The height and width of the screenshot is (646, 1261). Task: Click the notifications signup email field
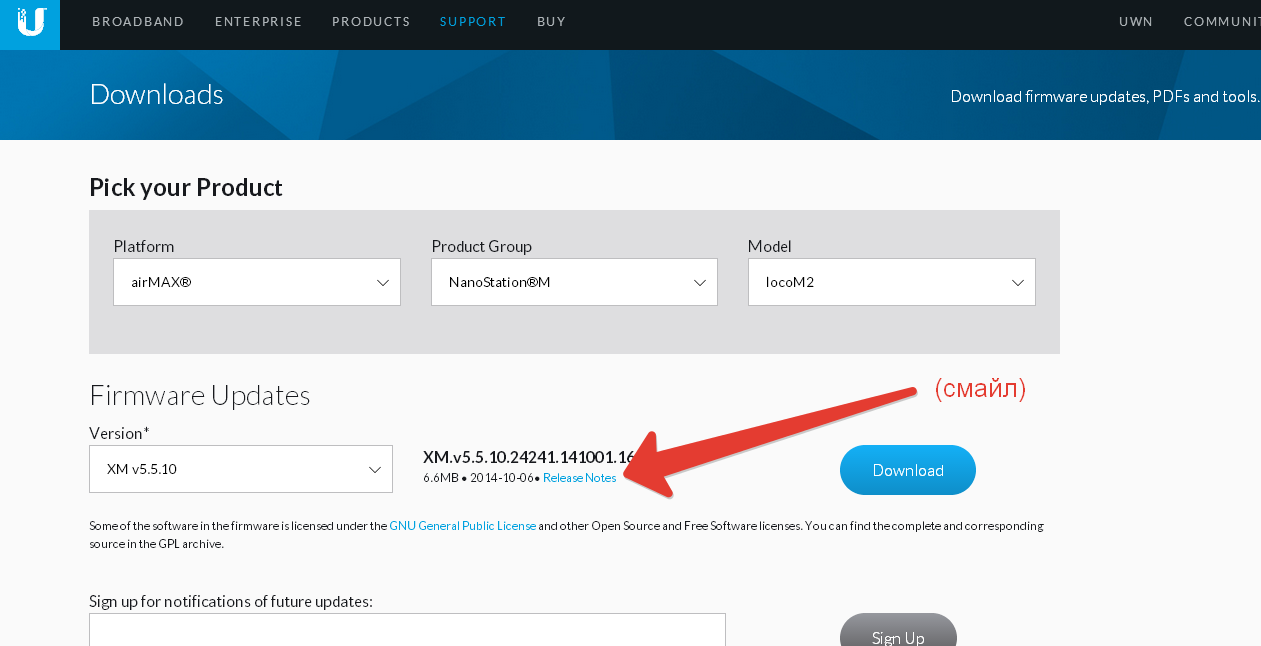tap(407, 630)
